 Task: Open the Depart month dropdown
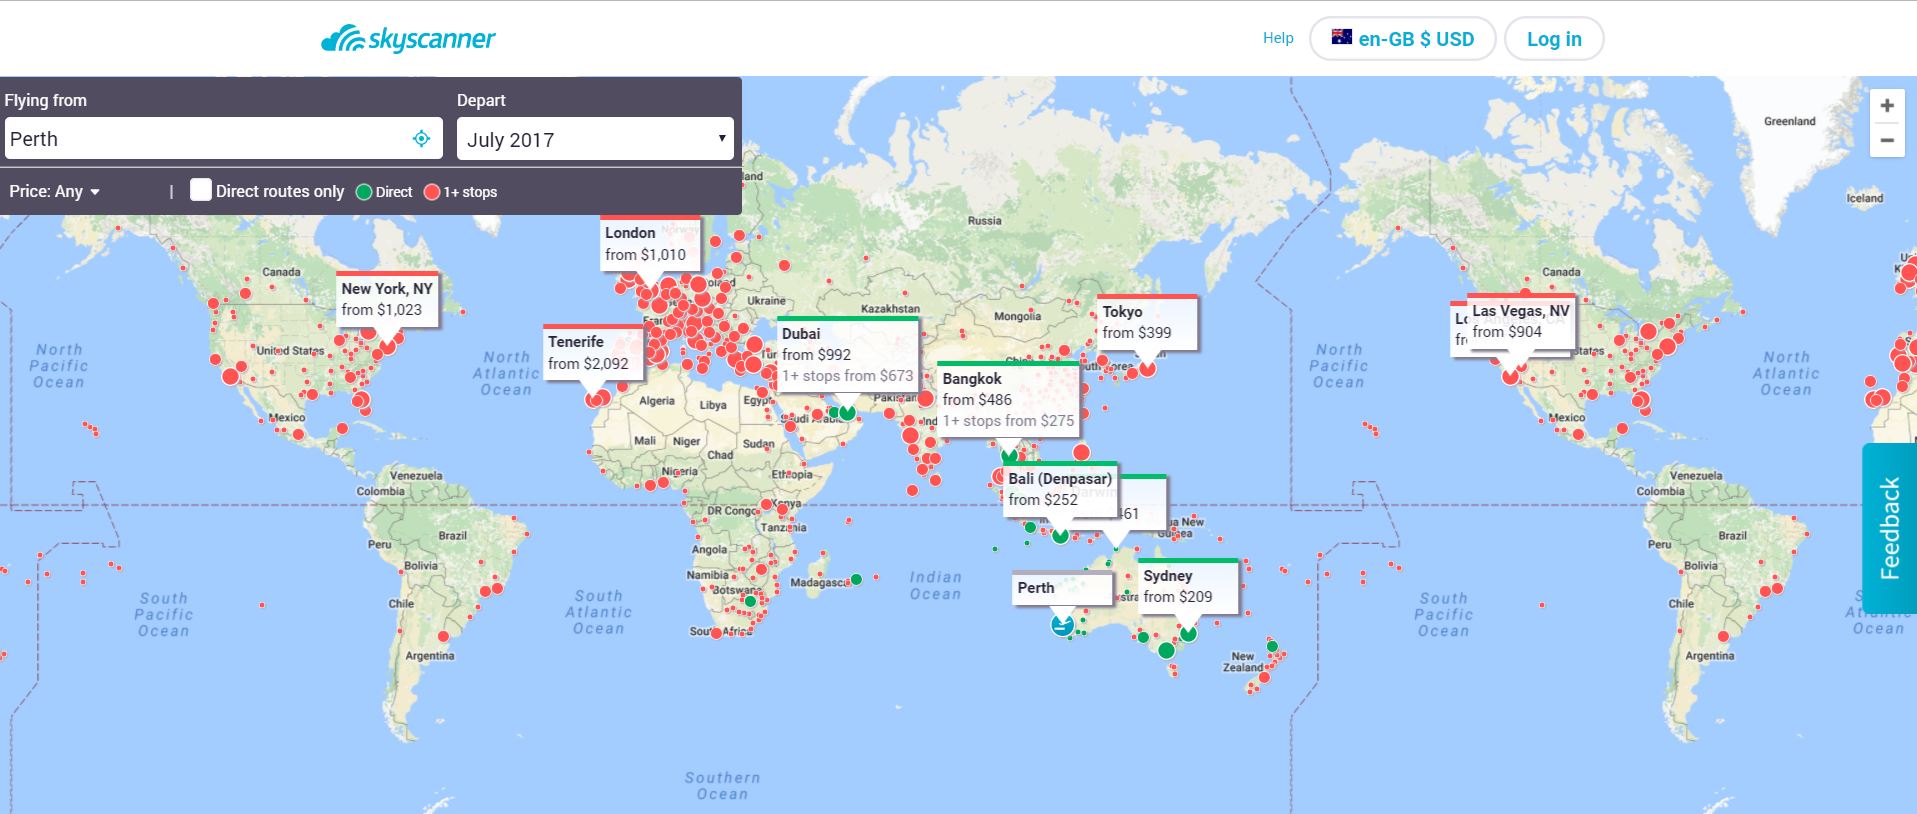click(595, 139)
